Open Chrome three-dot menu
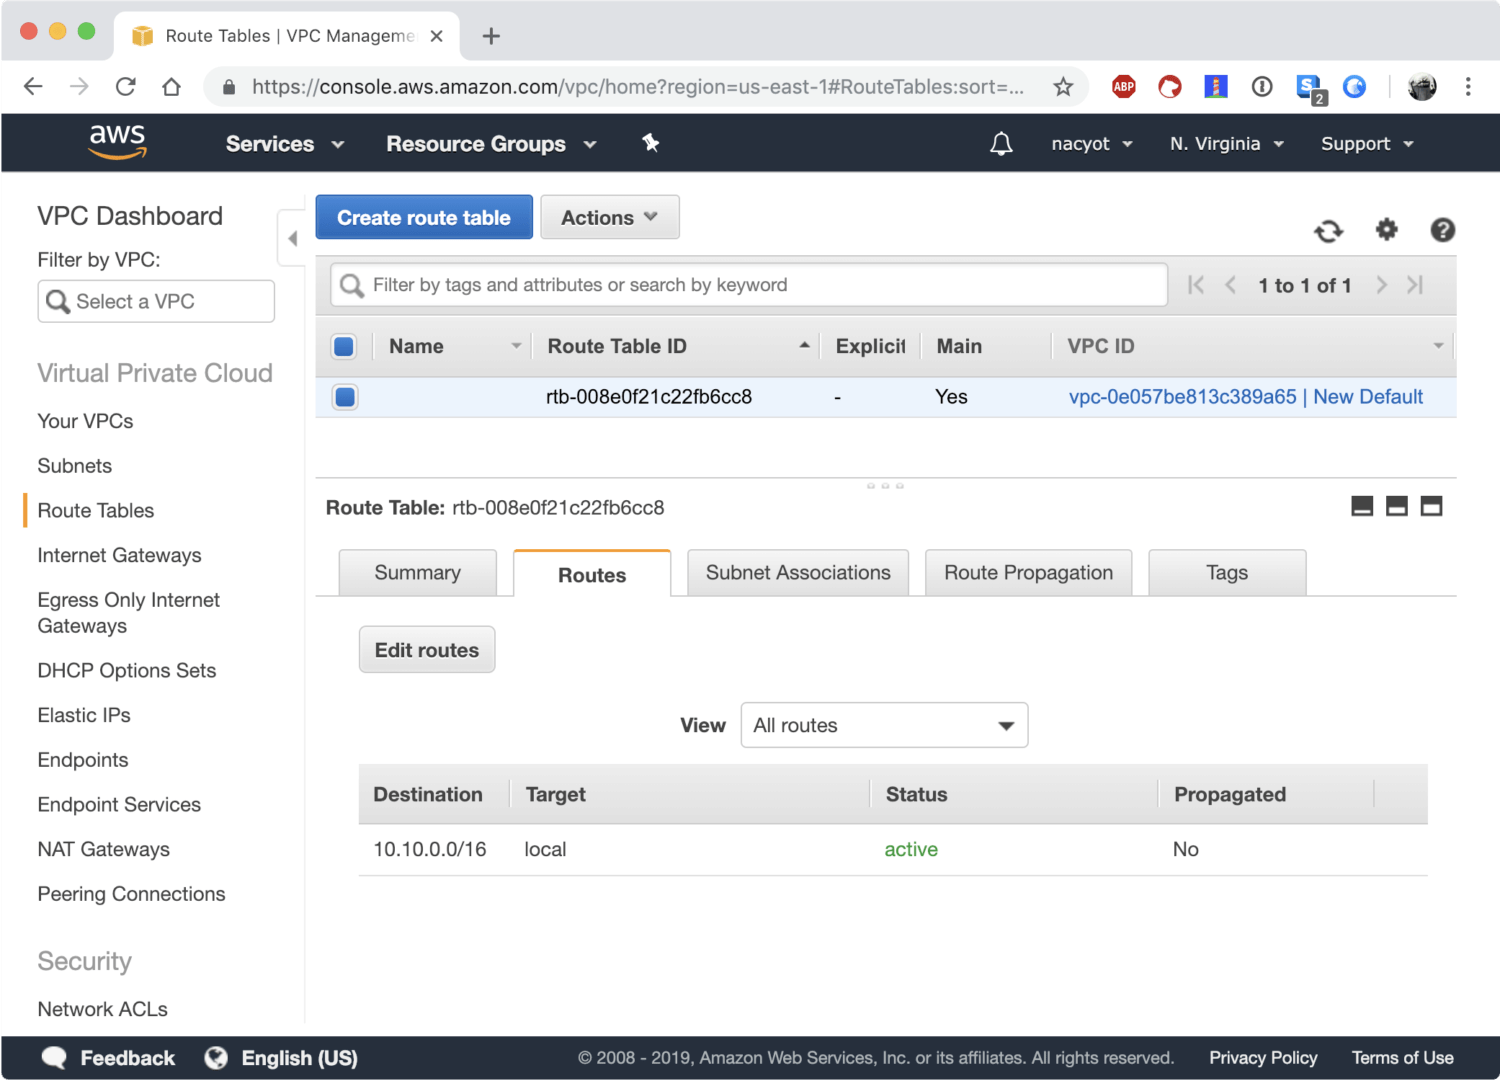Image resolution: width=1500 pixels, height=1081 pixels. pos(1468,87)
